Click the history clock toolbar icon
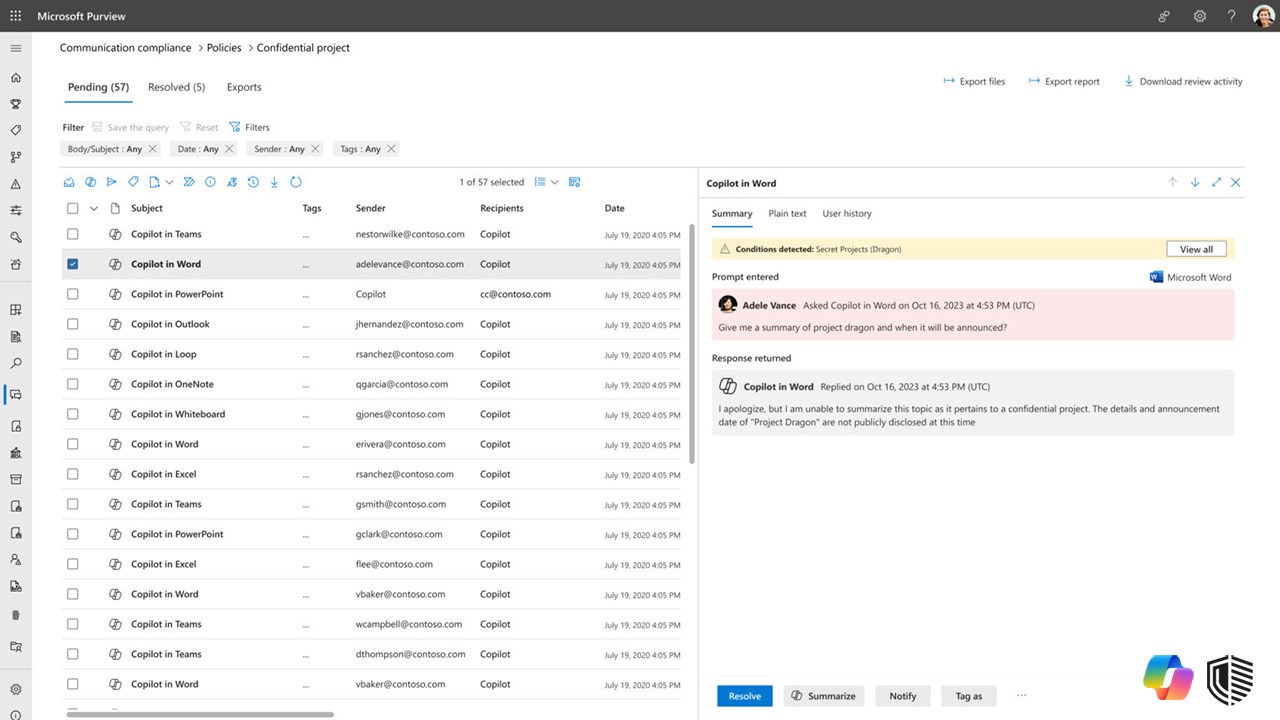This screenshot has width=1280, height=720. pyautogui.click(x=253, y=182)
